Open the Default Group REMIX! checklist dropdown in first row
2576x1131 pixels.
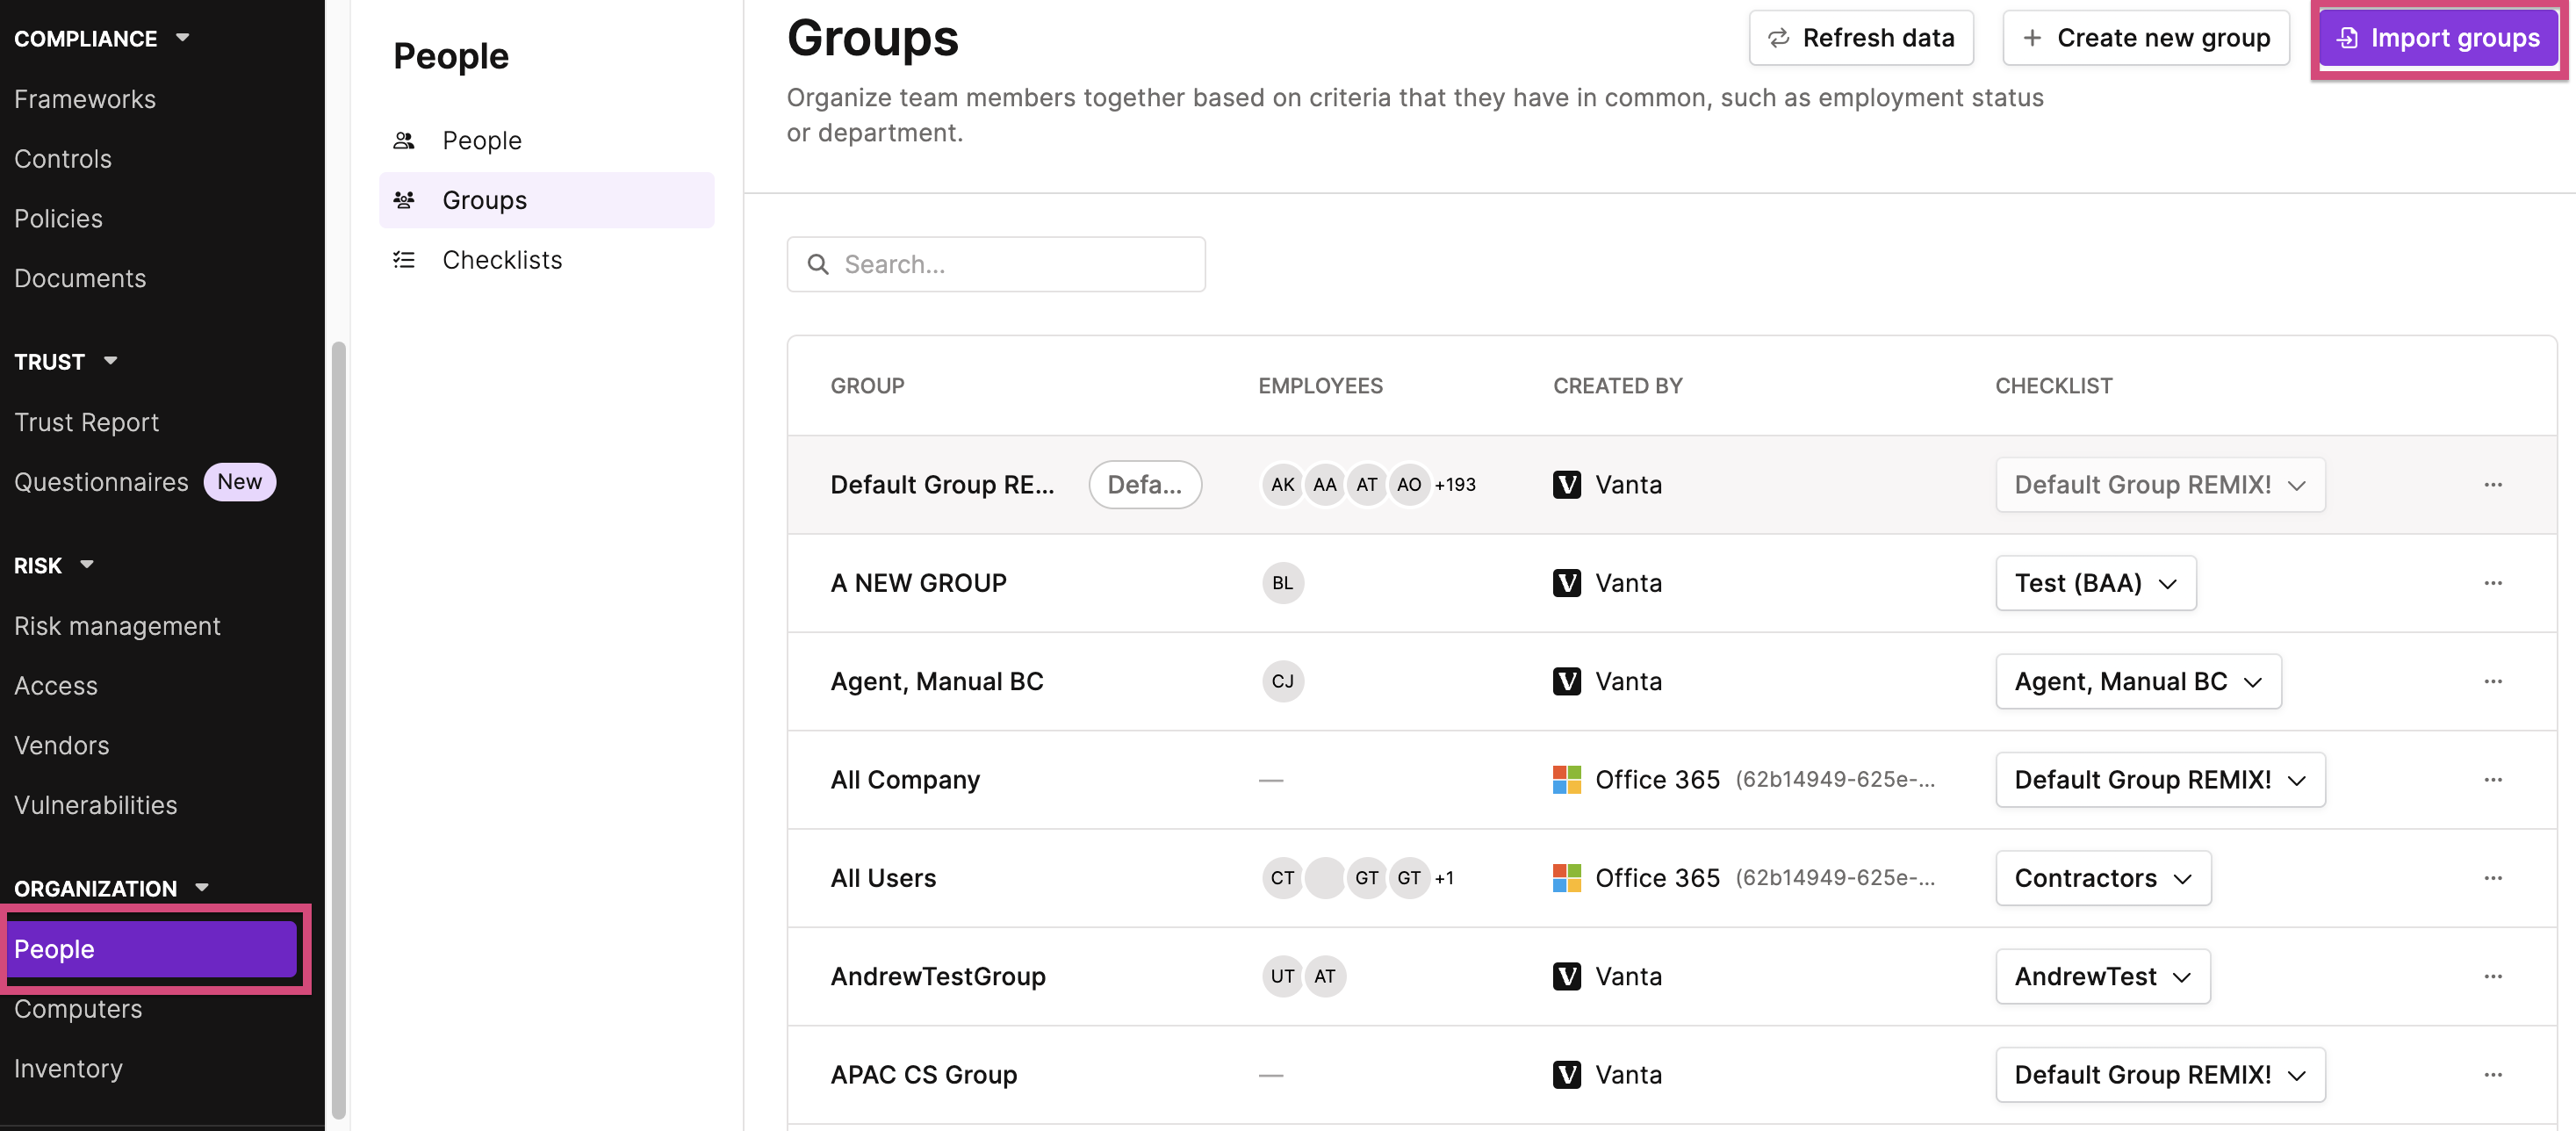coord(2160,485)
